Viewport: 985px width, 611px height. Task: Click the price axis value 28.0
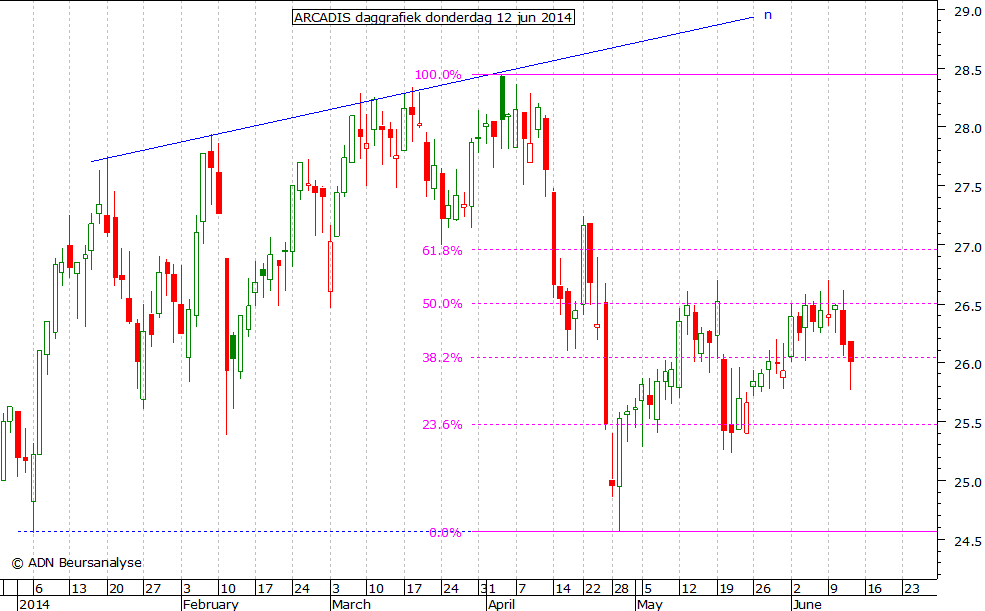tap(967, 128)
